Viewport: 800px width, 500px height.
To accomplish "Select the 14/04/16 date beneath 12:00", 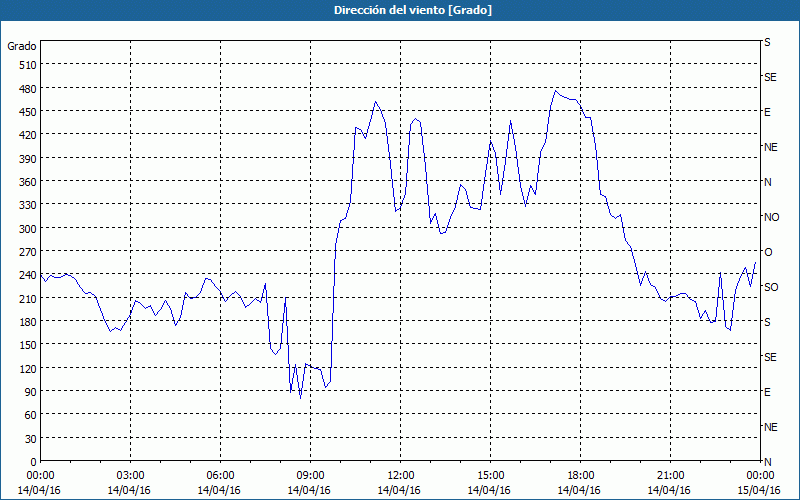I will click(x=399, y=490).
